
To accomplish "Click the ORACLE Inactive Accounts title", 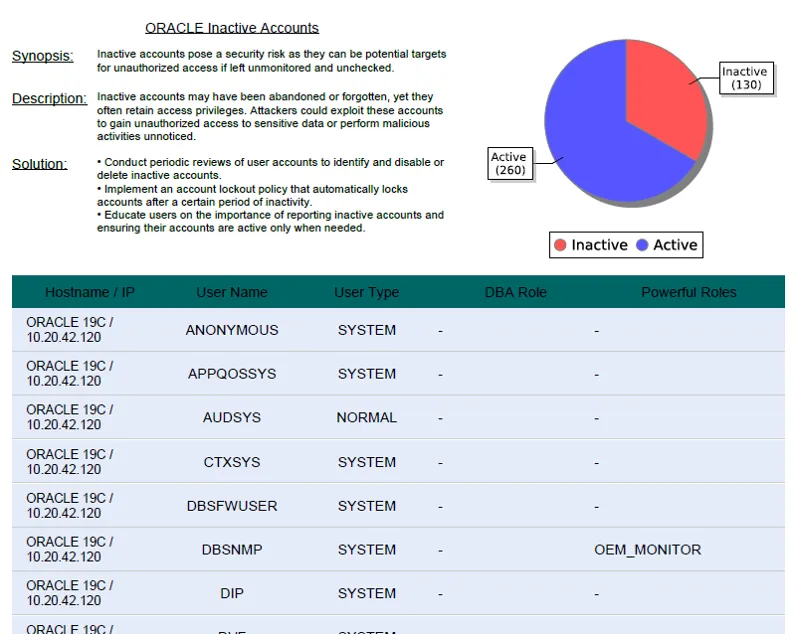I will pos(232,28).
